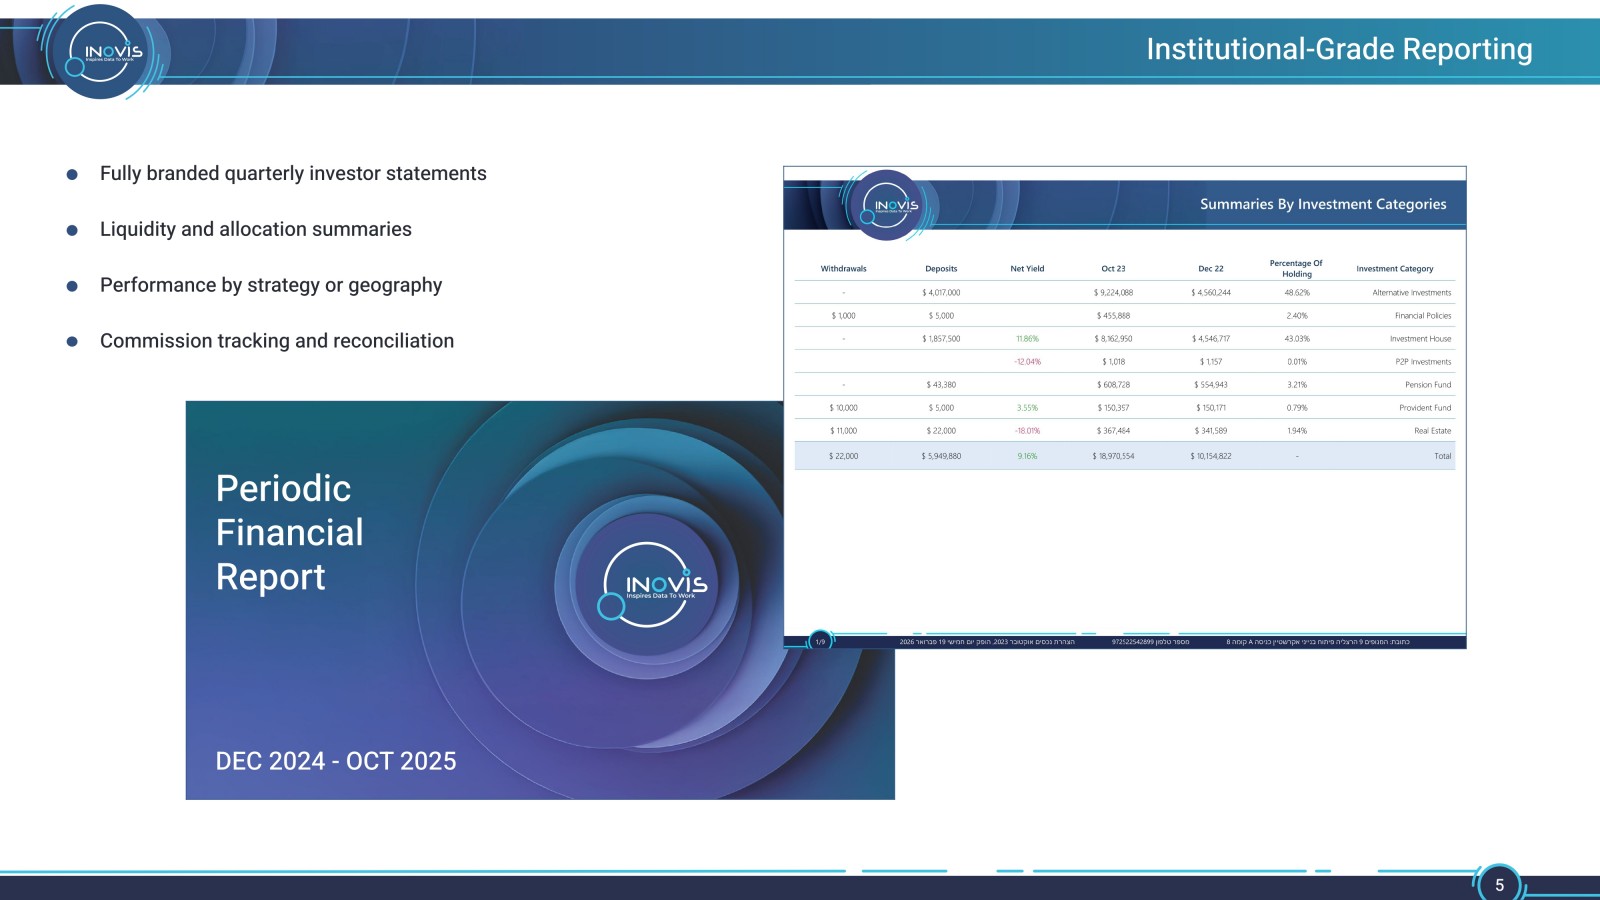Click the Net Yield column header
Image resolution: width=1600 pixels, height=900 pixels.
point(1027,269)
